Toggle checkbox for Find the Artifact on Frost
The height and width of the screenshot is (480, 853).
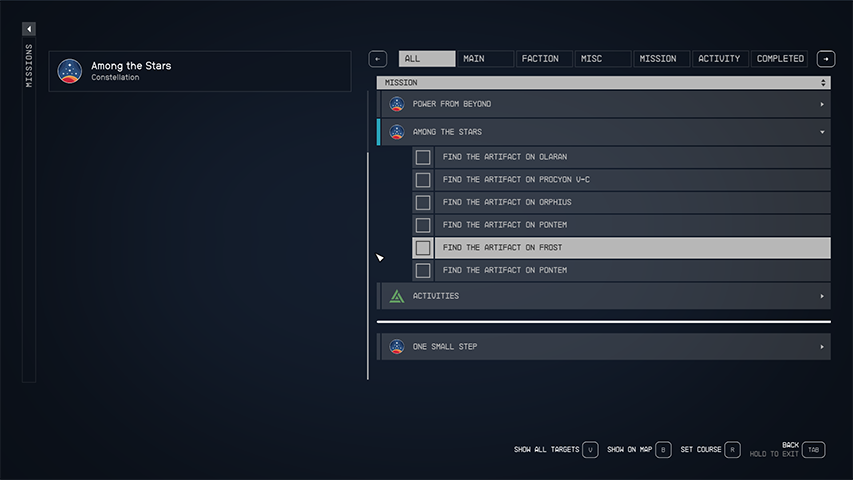click(x=423, y=248)
